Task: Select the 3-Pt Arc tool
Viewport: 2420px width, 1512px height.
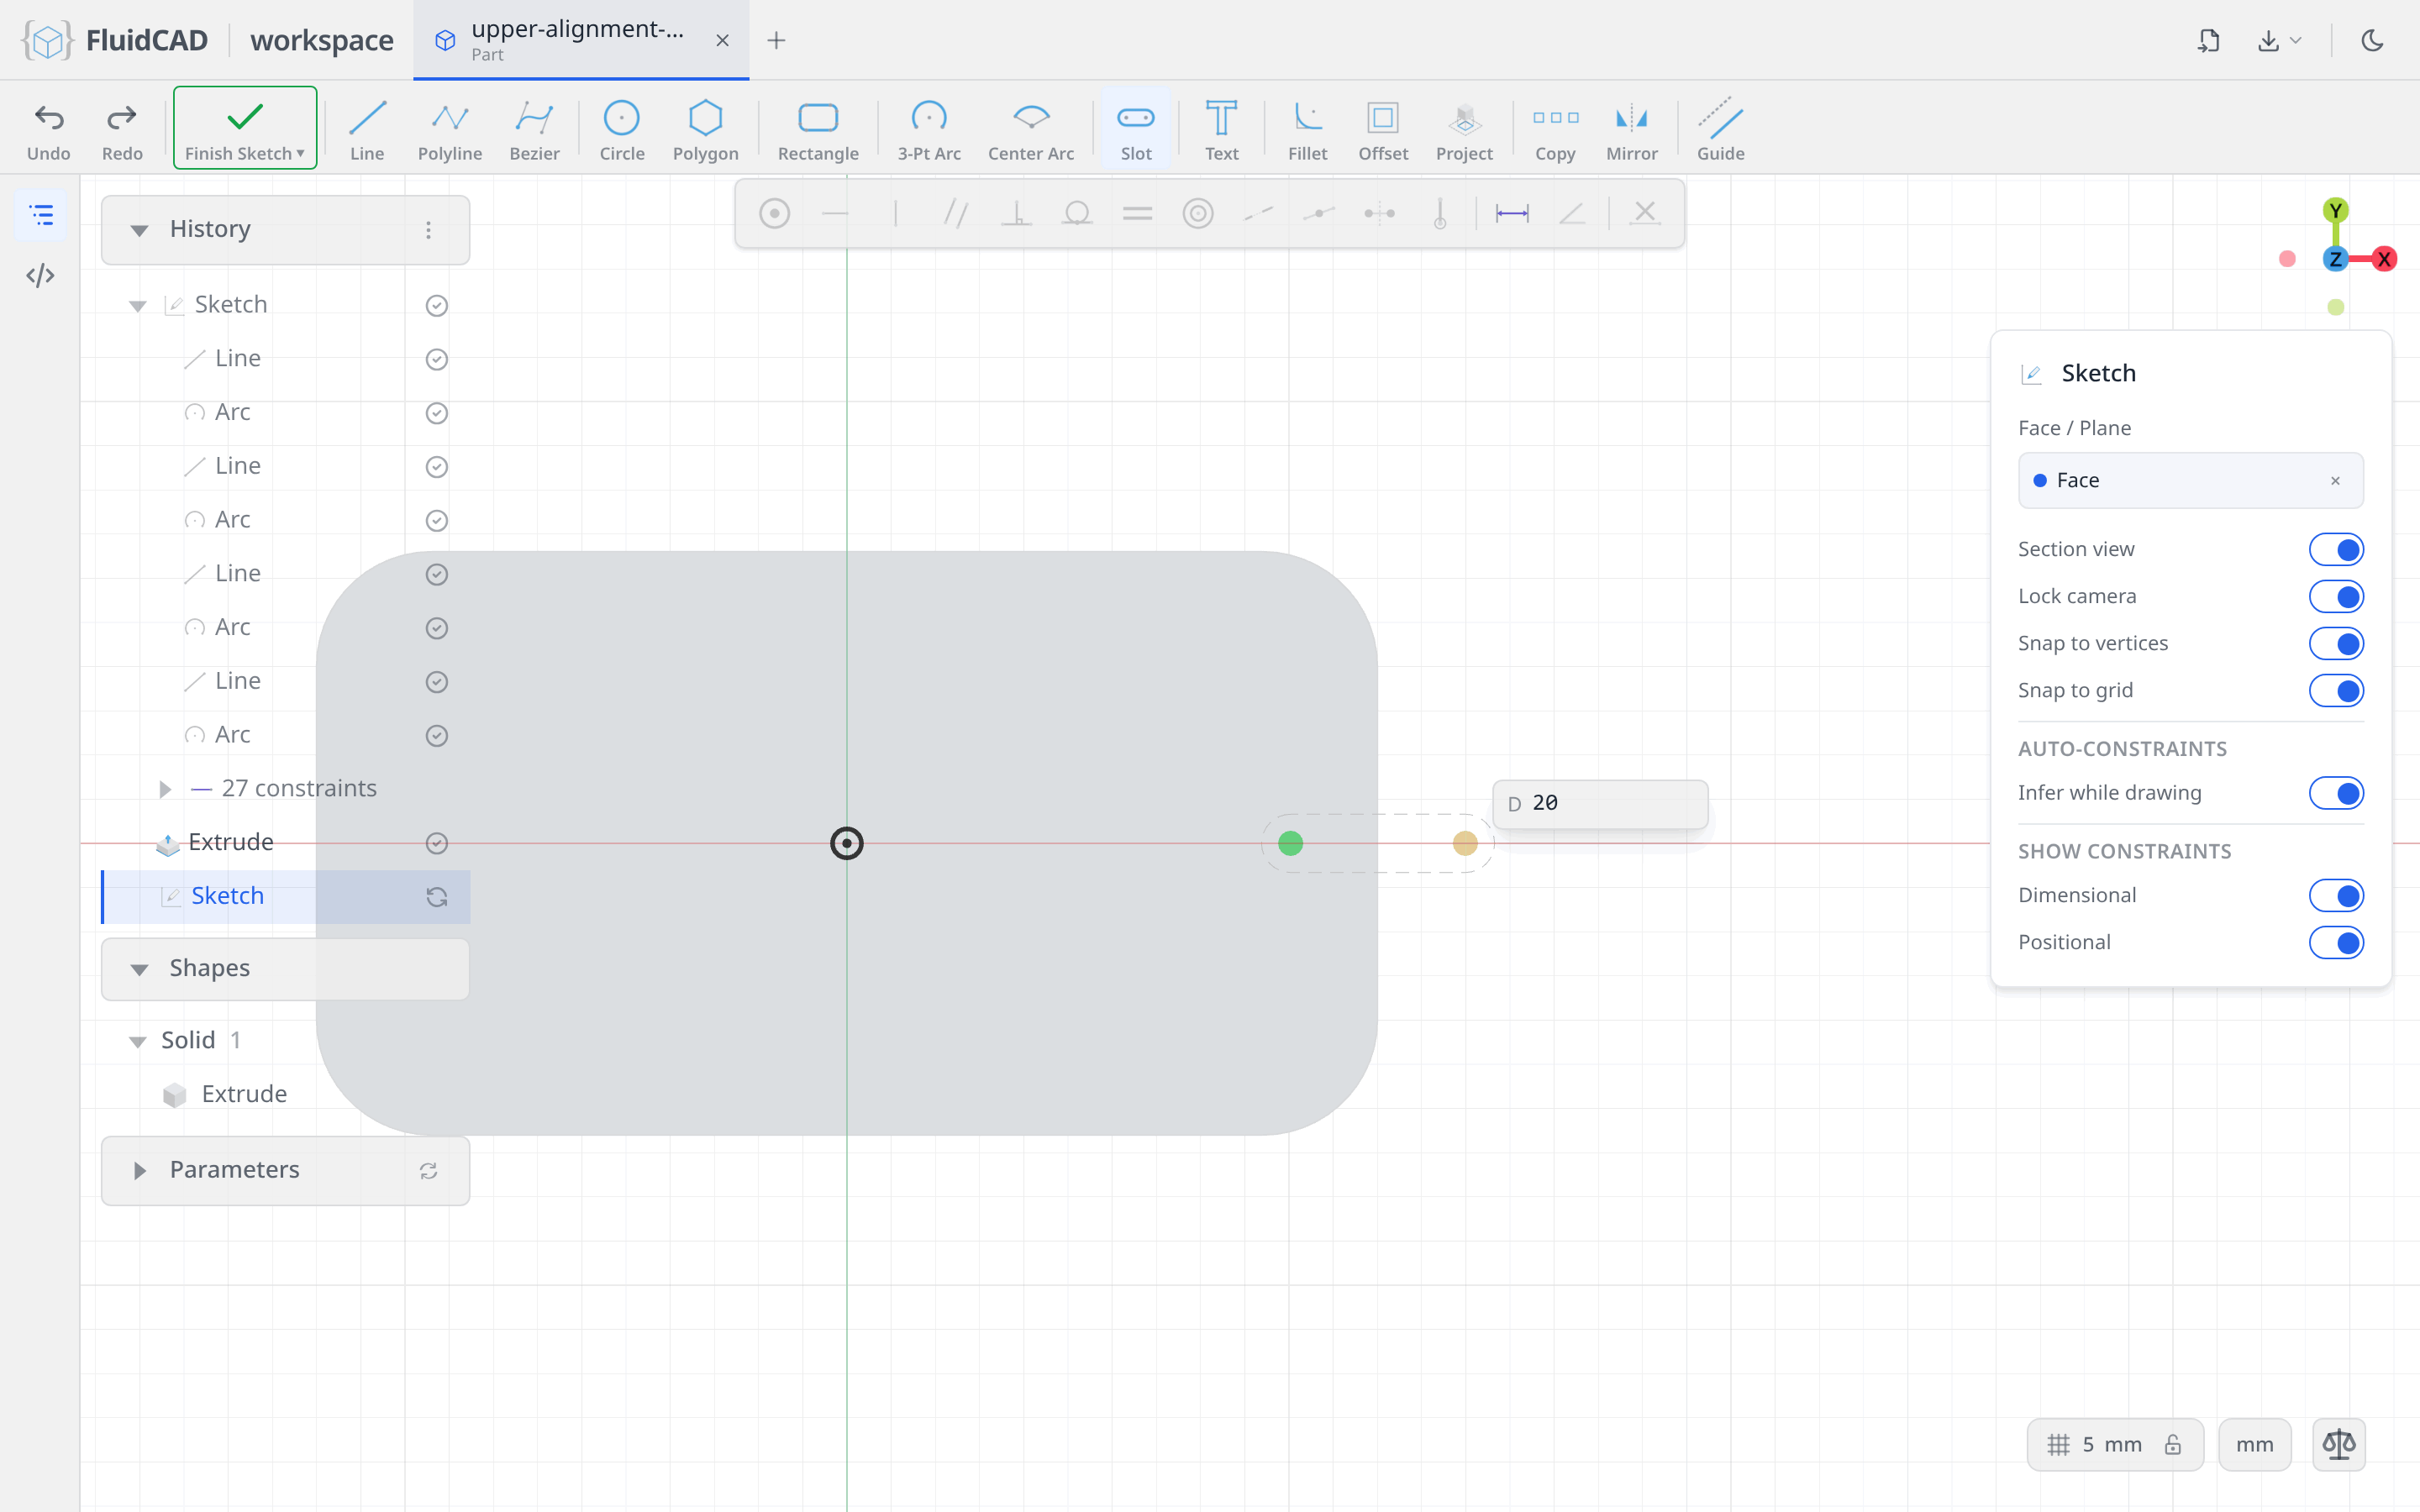Action: coord(928,130)
